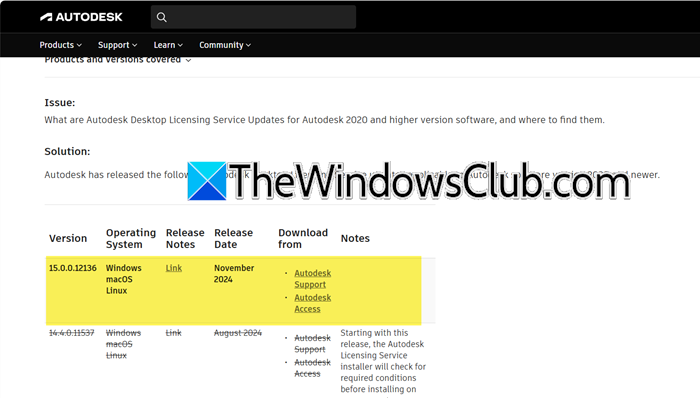This screenshot has height=398, width=700.
Task: Click version number 14.4.0.11537
Action: click(71, 333)
